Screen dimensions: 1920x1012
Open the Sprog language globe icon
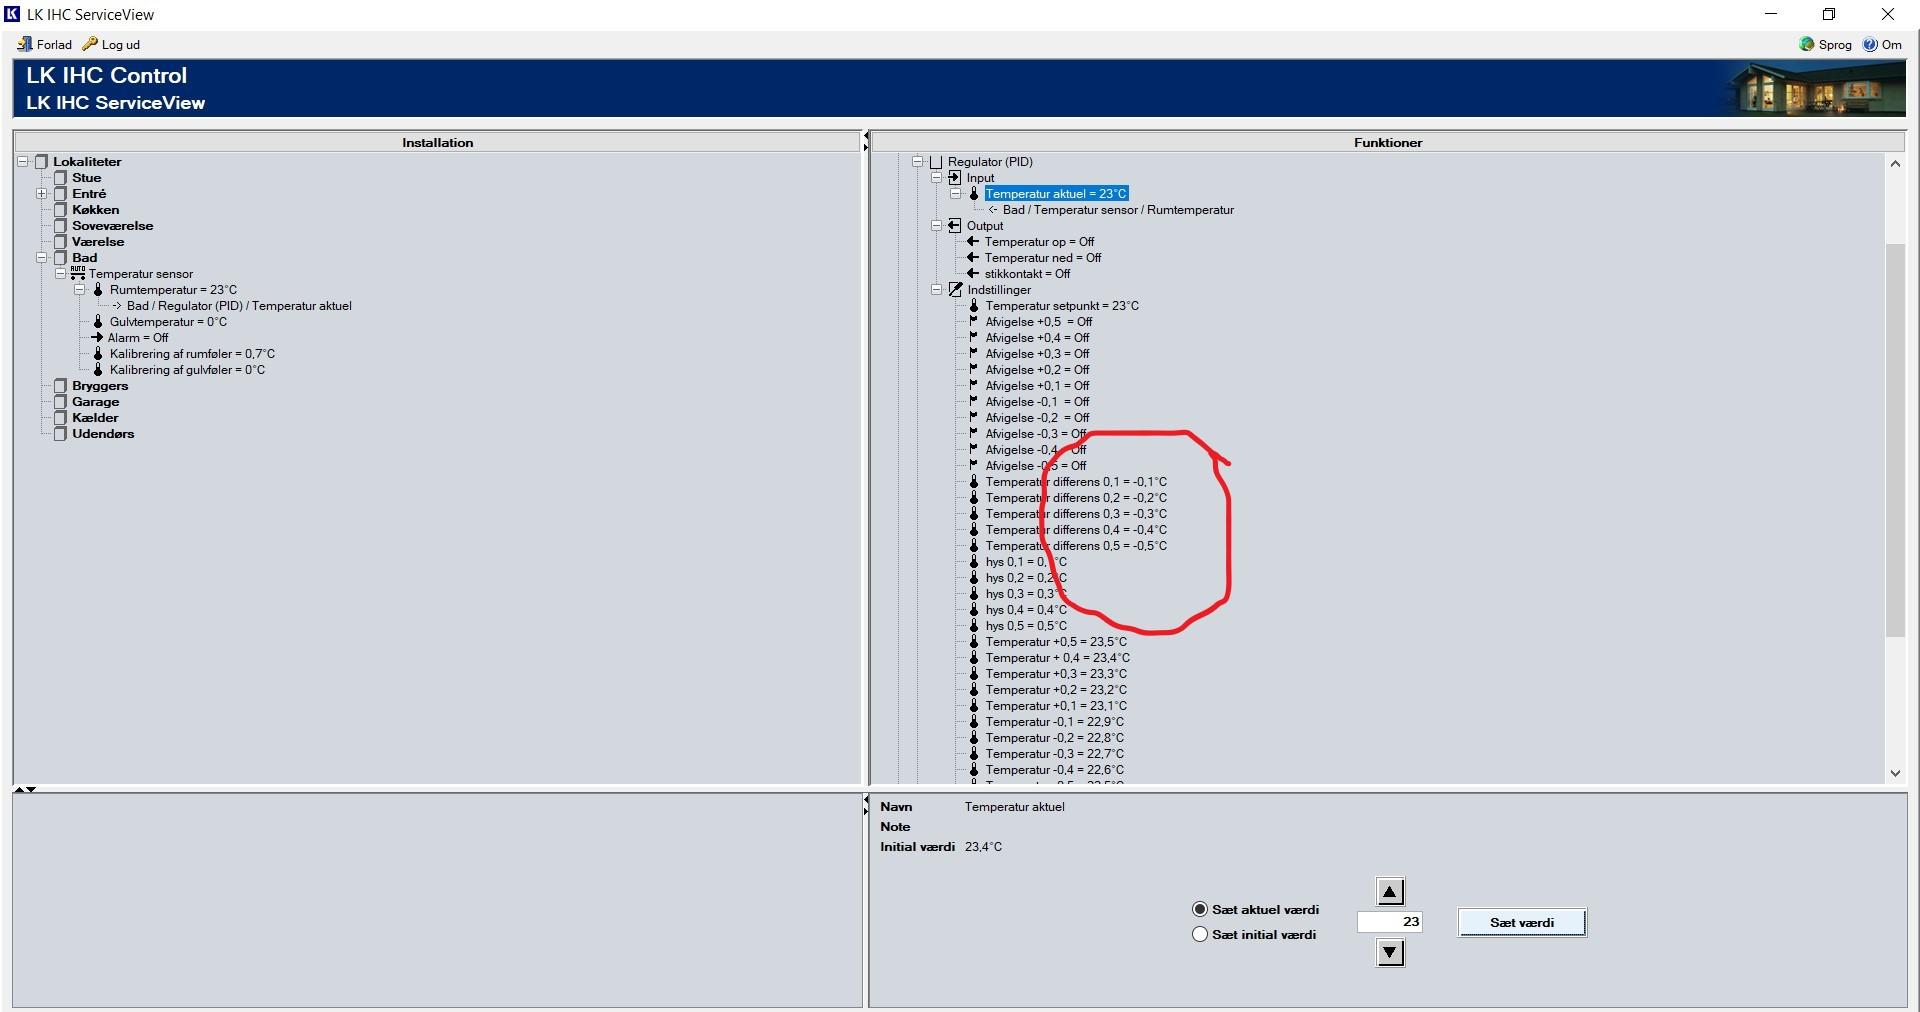tap(1806, 44)
